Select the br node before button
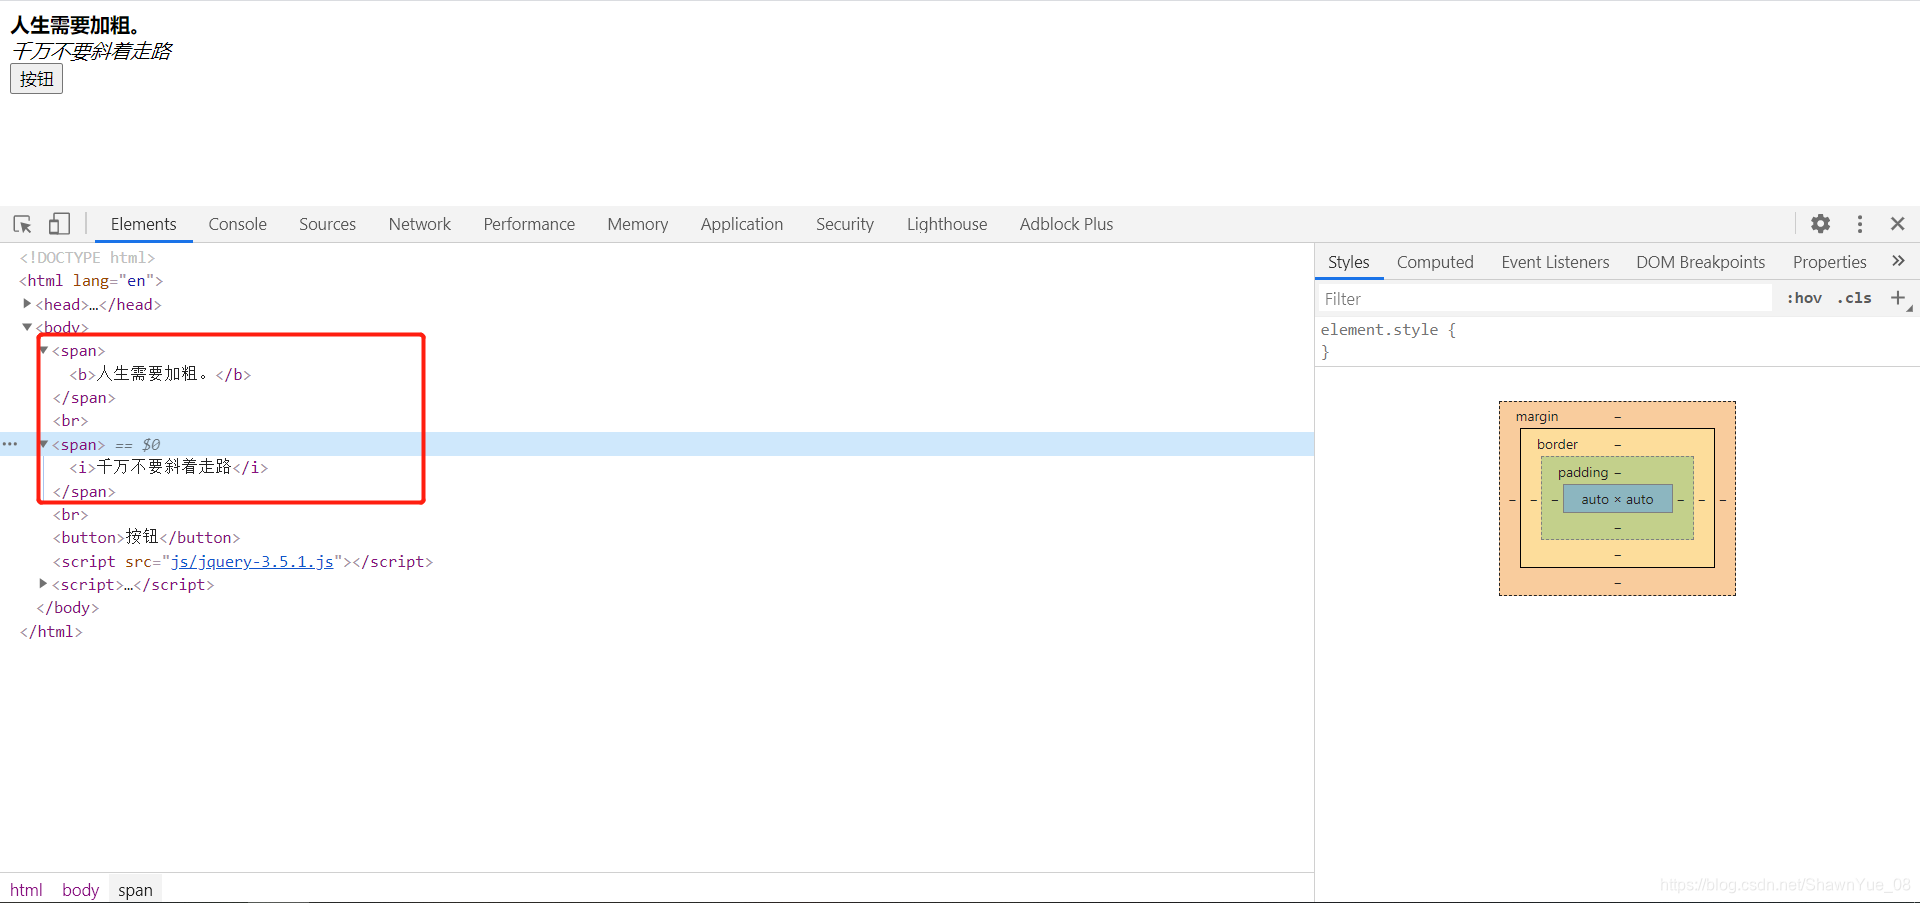This screenshot has width=1920, height=903. coord(70,515)
